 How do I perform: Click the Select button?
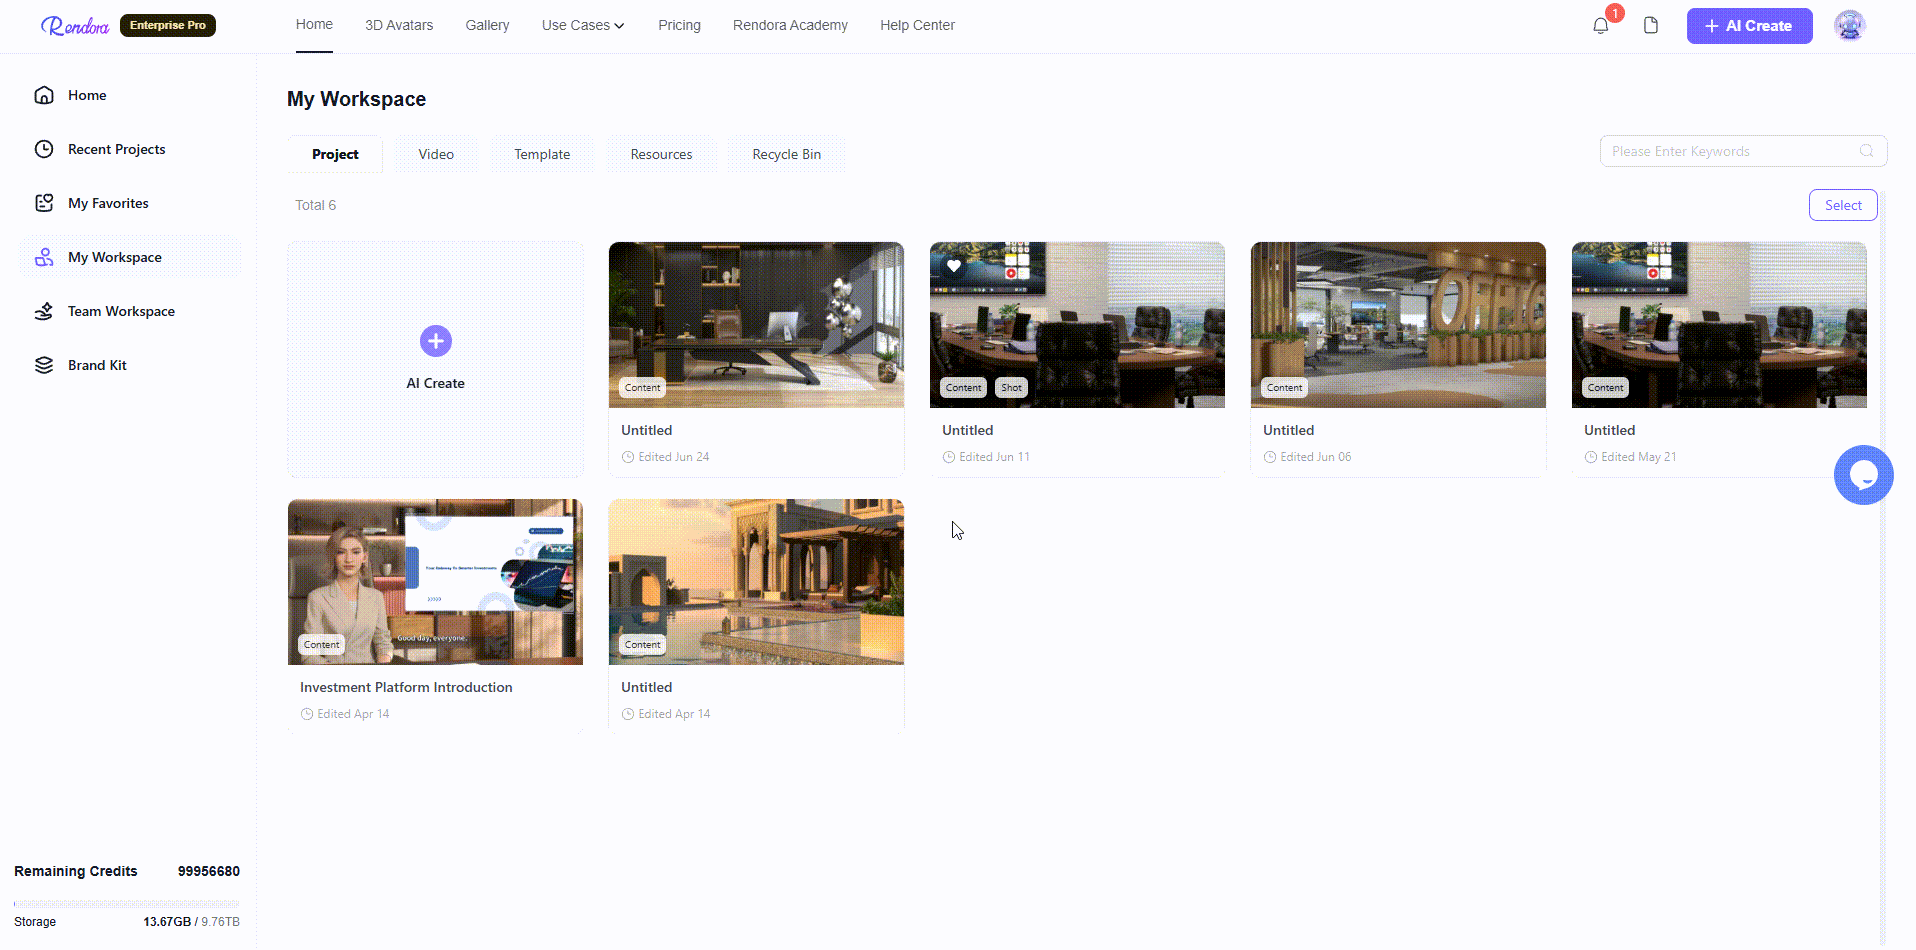coord(1843,205)
